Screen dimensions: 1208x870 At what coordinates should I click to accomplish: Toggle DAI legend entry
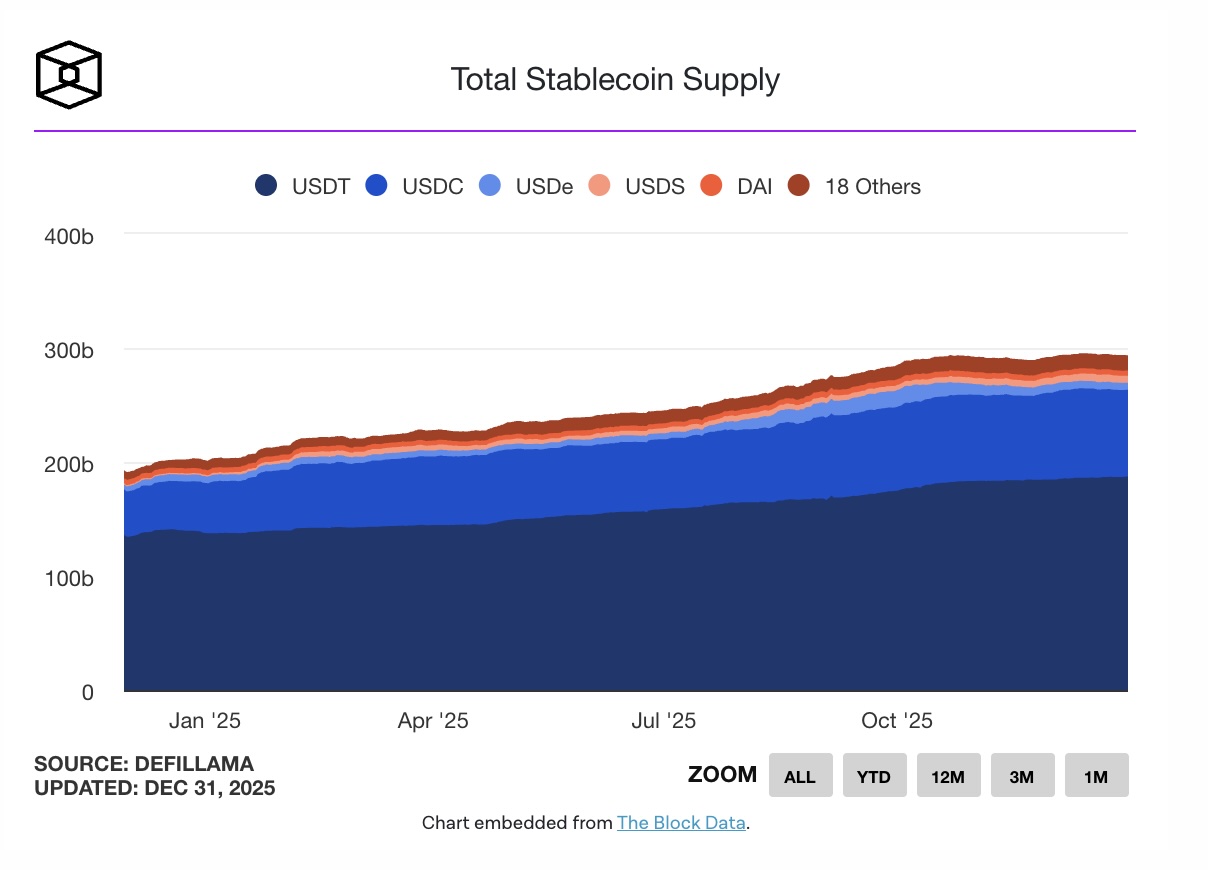[x=711, y=186]
